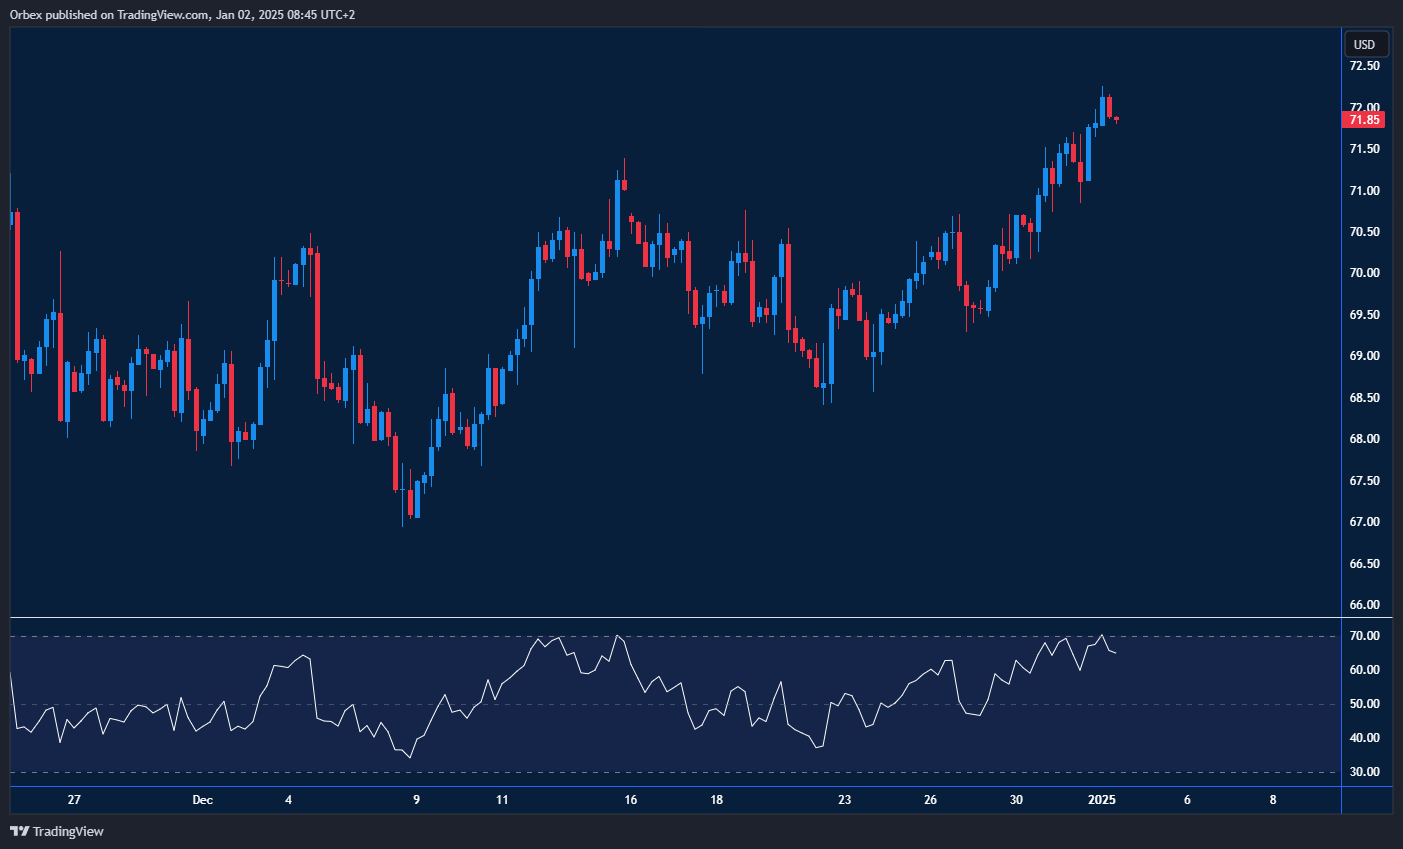This screenshot has width=1403, height=849.
Task: Click the 16 date label on time axis
Action: [x=631, y=800]
